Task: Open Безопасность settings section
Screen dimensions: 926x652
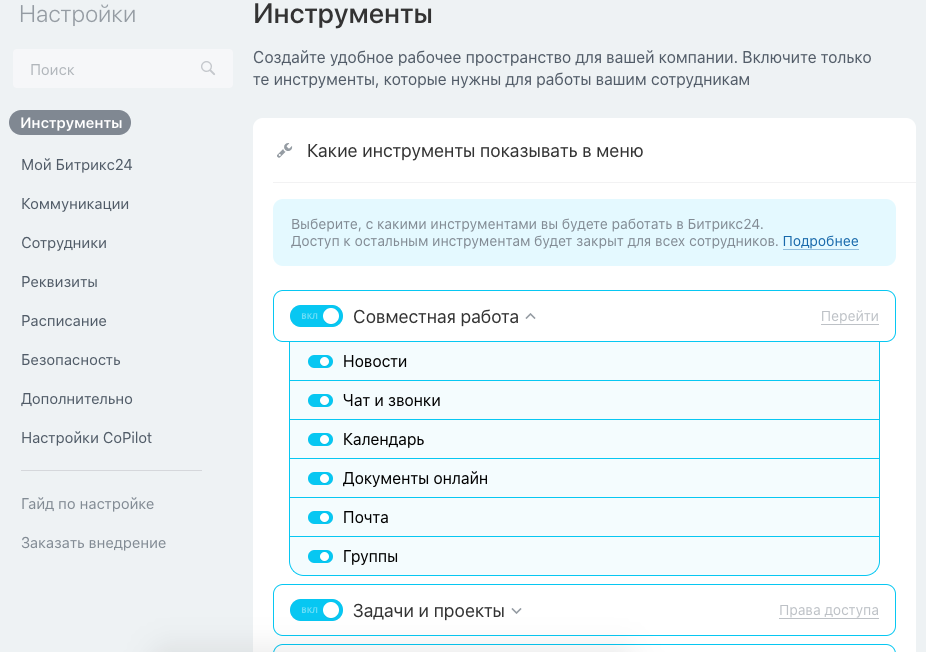Action: [x=71, y=360]
